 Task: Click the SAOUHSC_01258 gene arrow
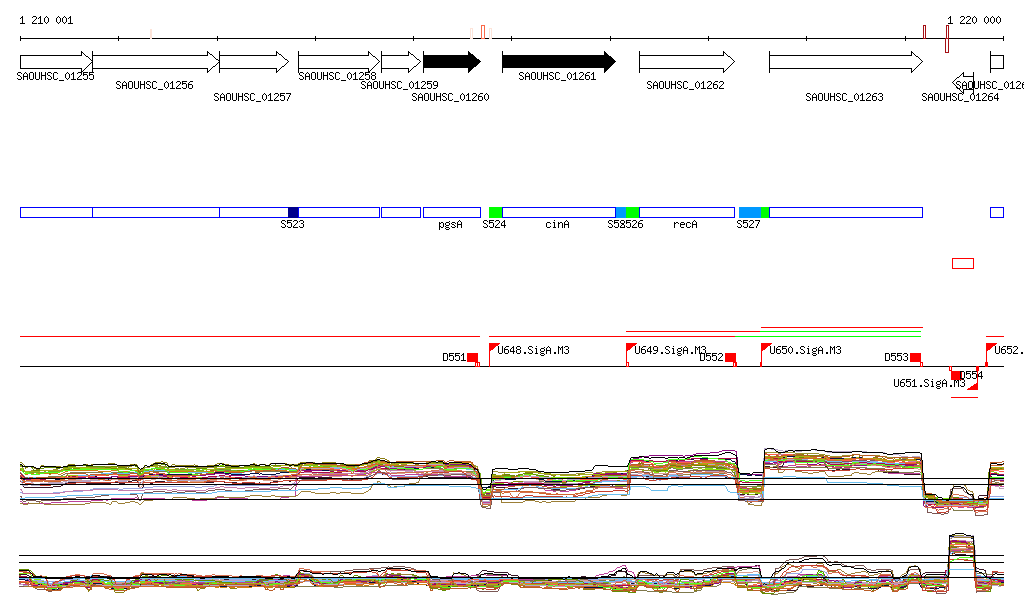[339, 62]
